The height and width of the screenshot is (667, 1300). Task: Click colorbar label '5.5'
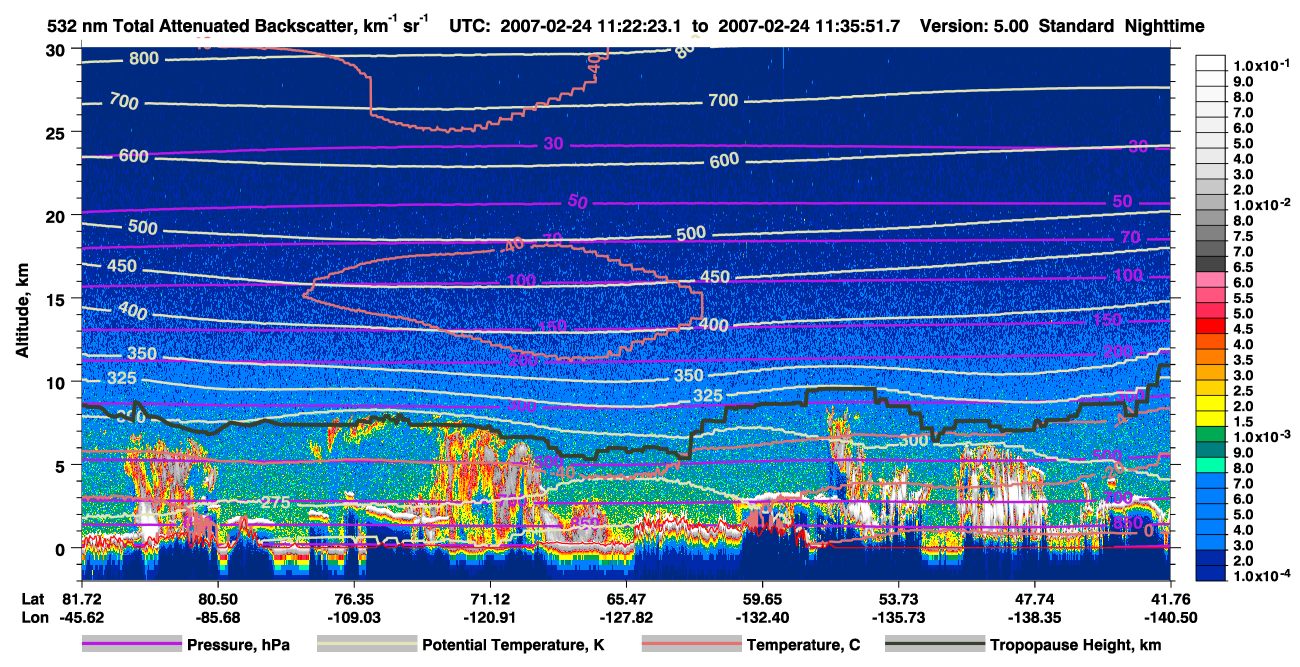pyautogui.click(x=1243, y=297)
